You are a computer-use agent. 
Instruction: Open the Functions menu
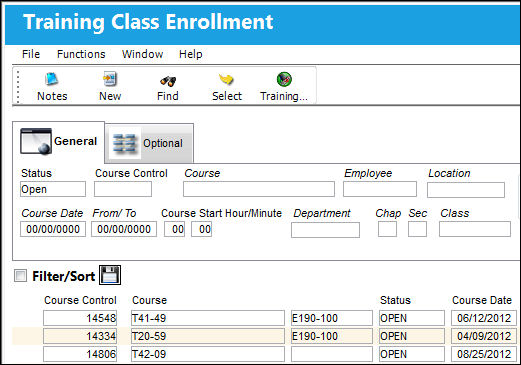coord(81,54)
